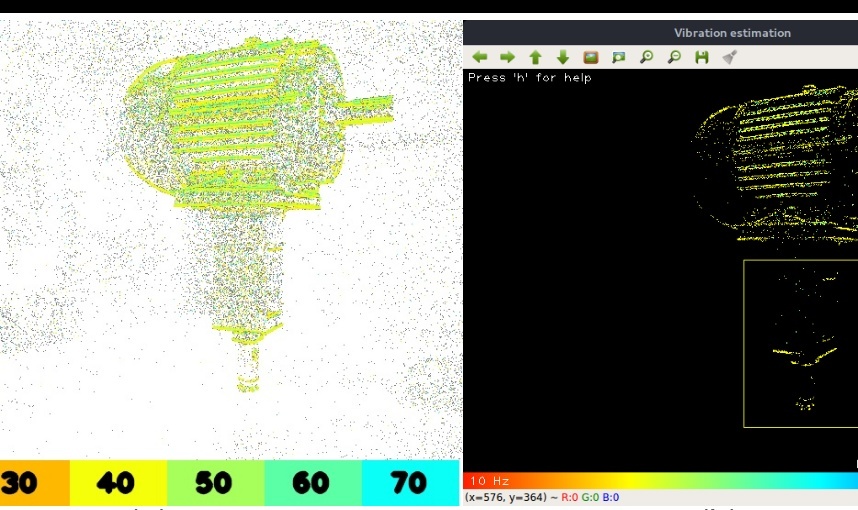This screenshot has width=858, height=510.
Task: Click the B:0 blue value in status bar
Action: point(611,497)
